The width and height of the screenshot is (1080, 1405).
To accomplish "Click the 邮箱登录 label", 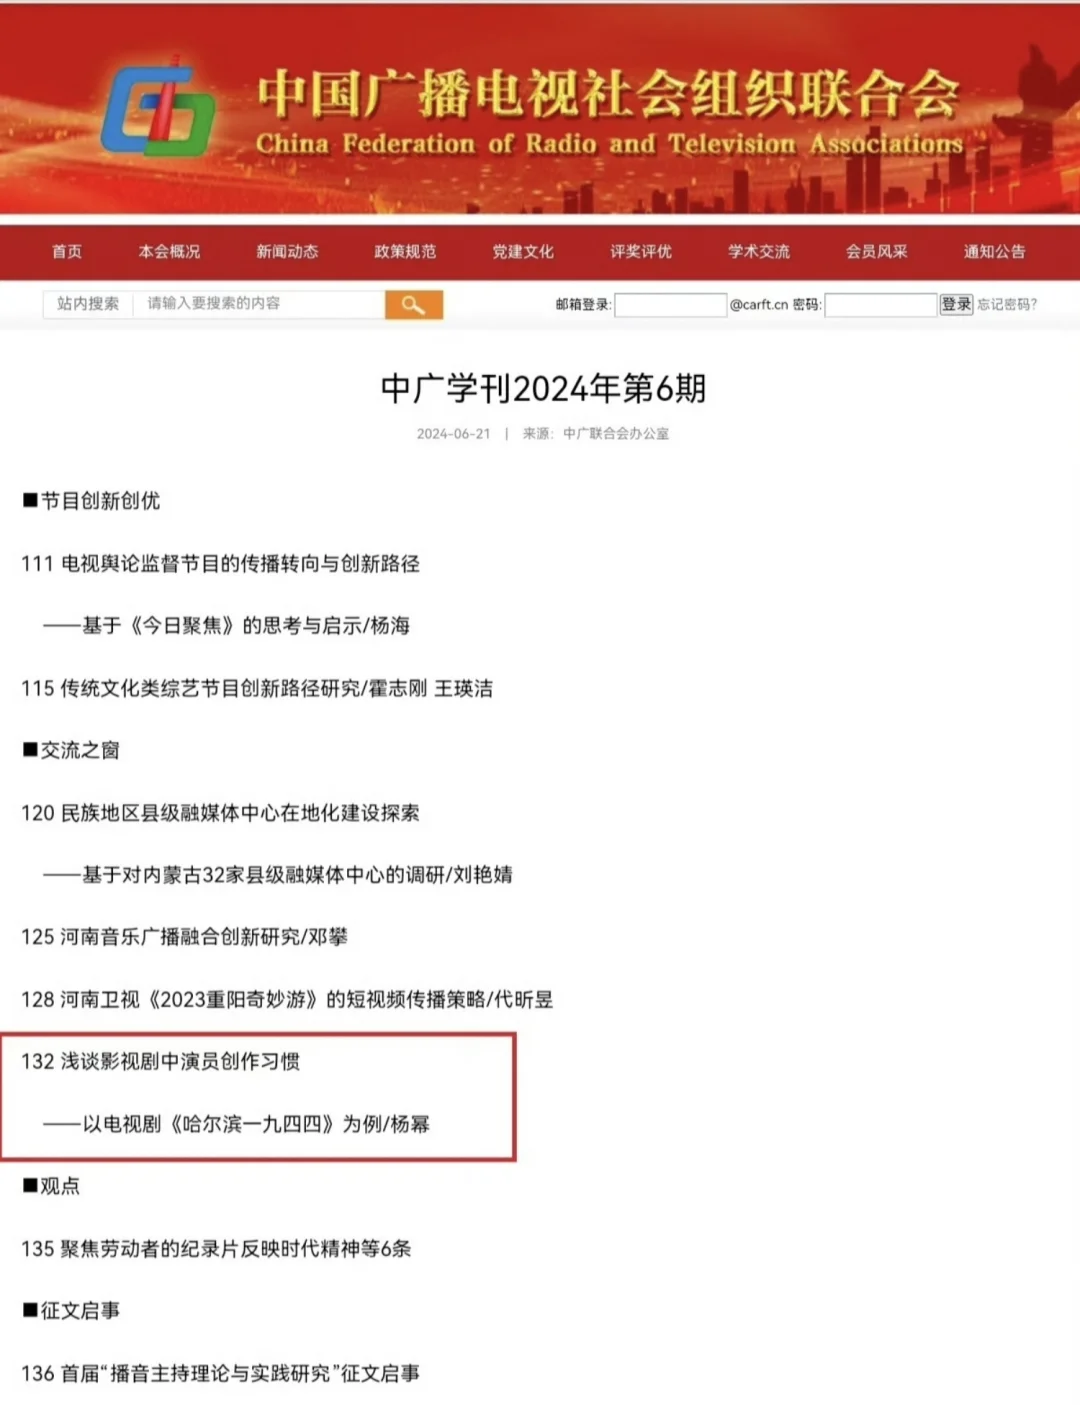I will [x=582, y=305].
